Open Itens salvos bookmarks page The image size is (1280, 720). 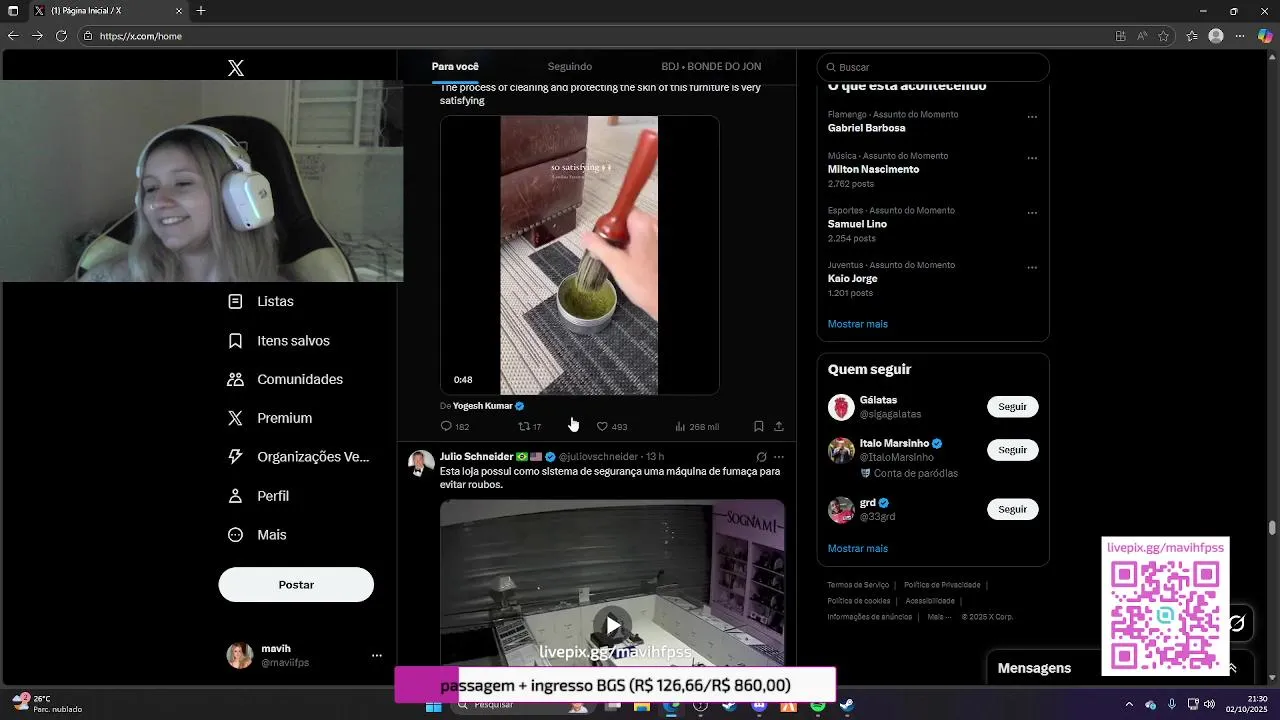tap(279, 341)
